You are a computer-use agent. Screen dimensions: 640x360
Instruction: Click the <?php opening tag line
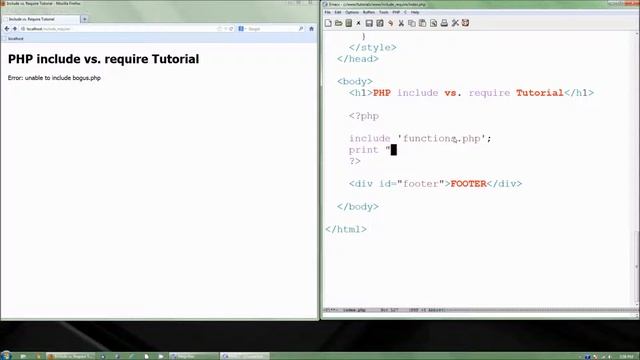tap(364, 116)
